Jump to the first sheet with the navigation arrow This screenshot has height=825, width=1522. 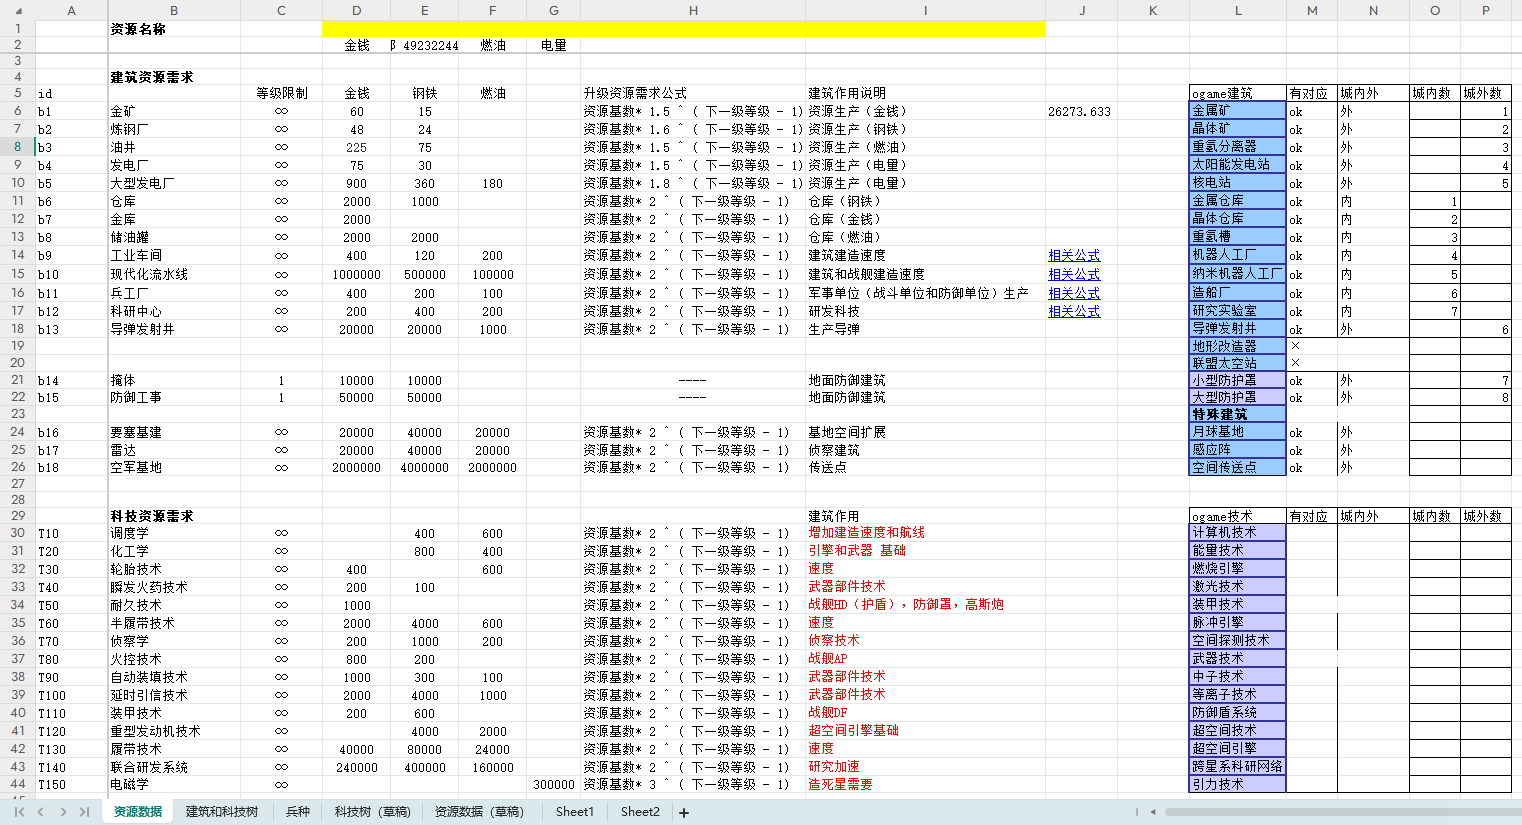[19, 812]
